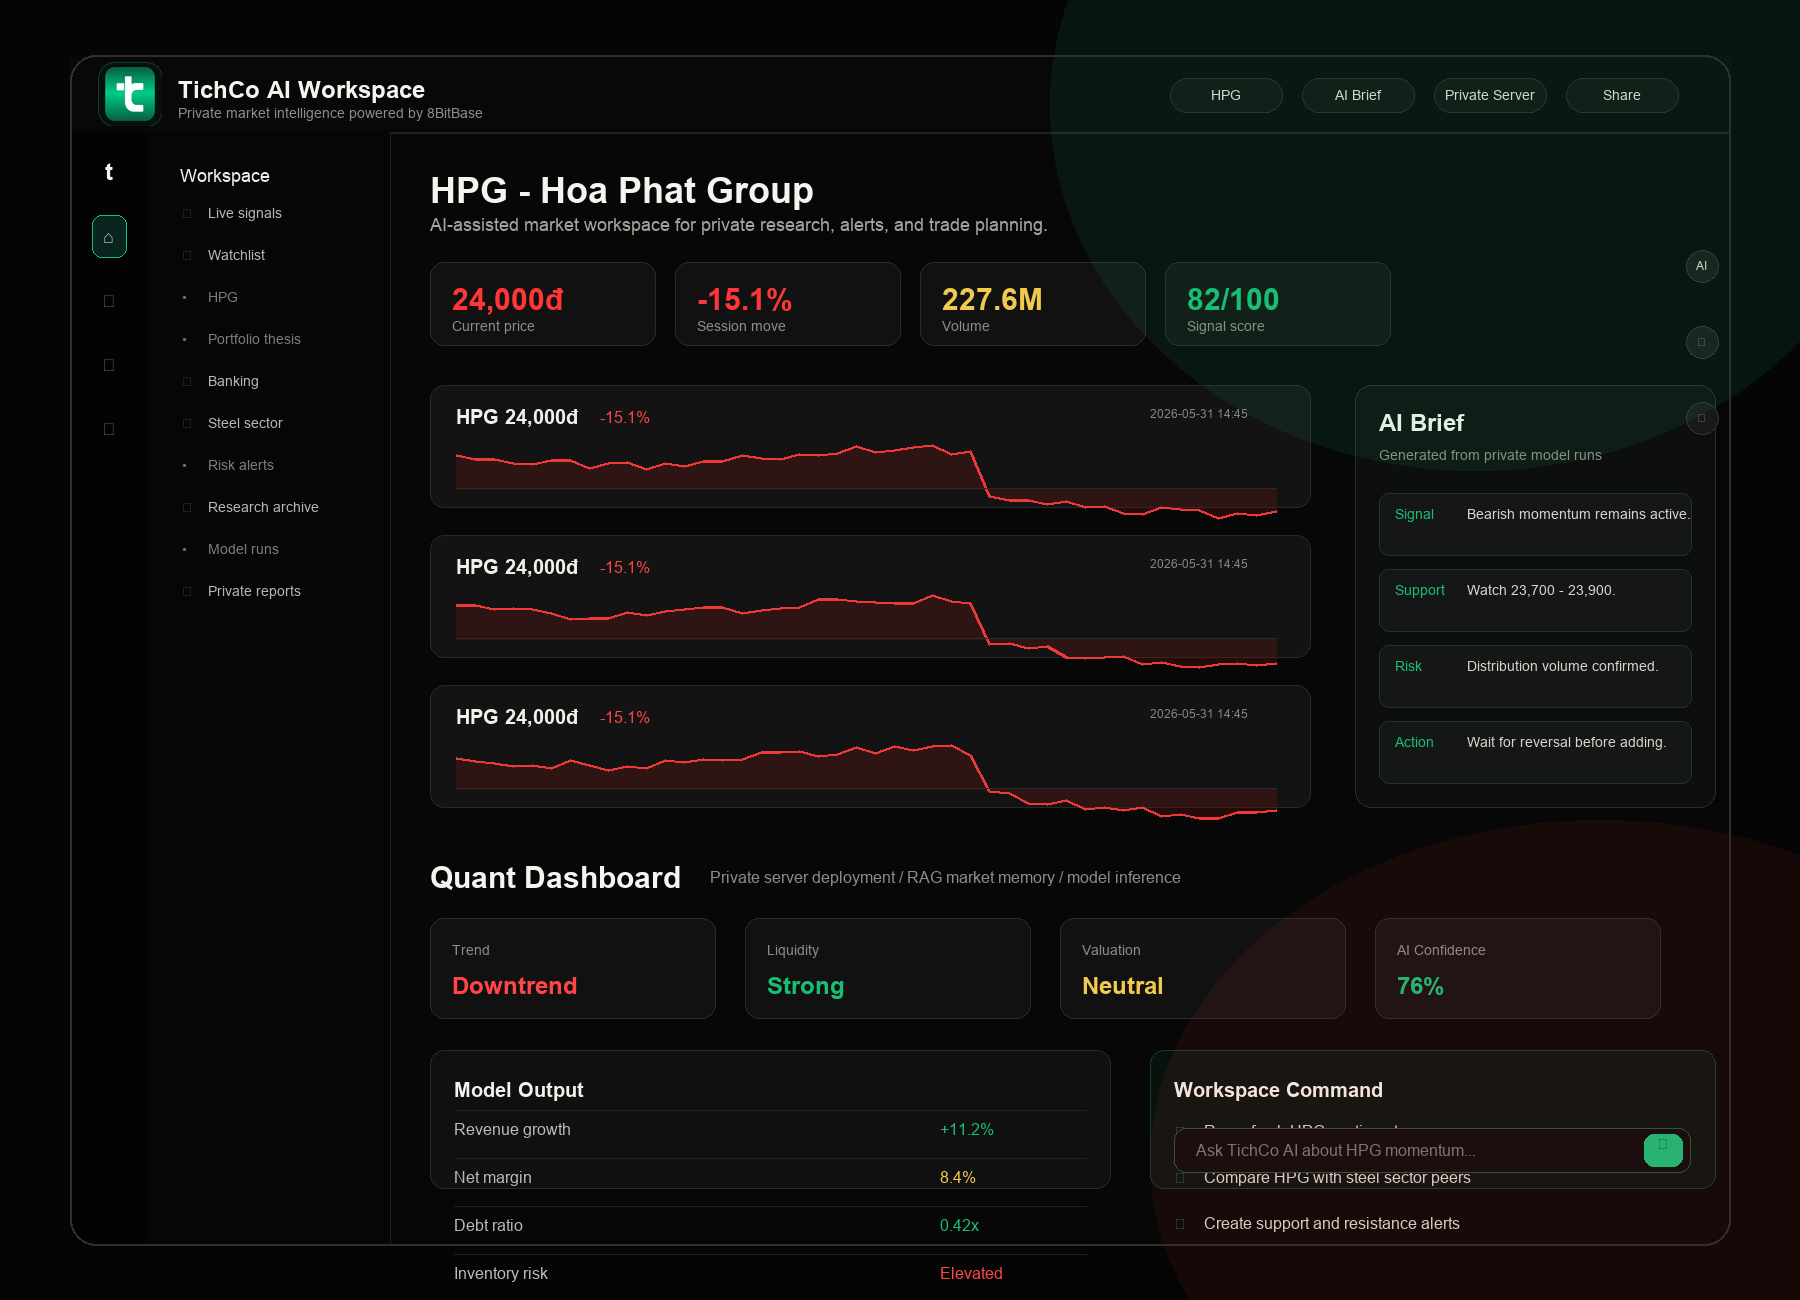Image resolution: width=1800 pixels, height=1300 pixels.
Task: Click the 'TichCo AI Workspace' title
Action: click(x=301, y=90)
